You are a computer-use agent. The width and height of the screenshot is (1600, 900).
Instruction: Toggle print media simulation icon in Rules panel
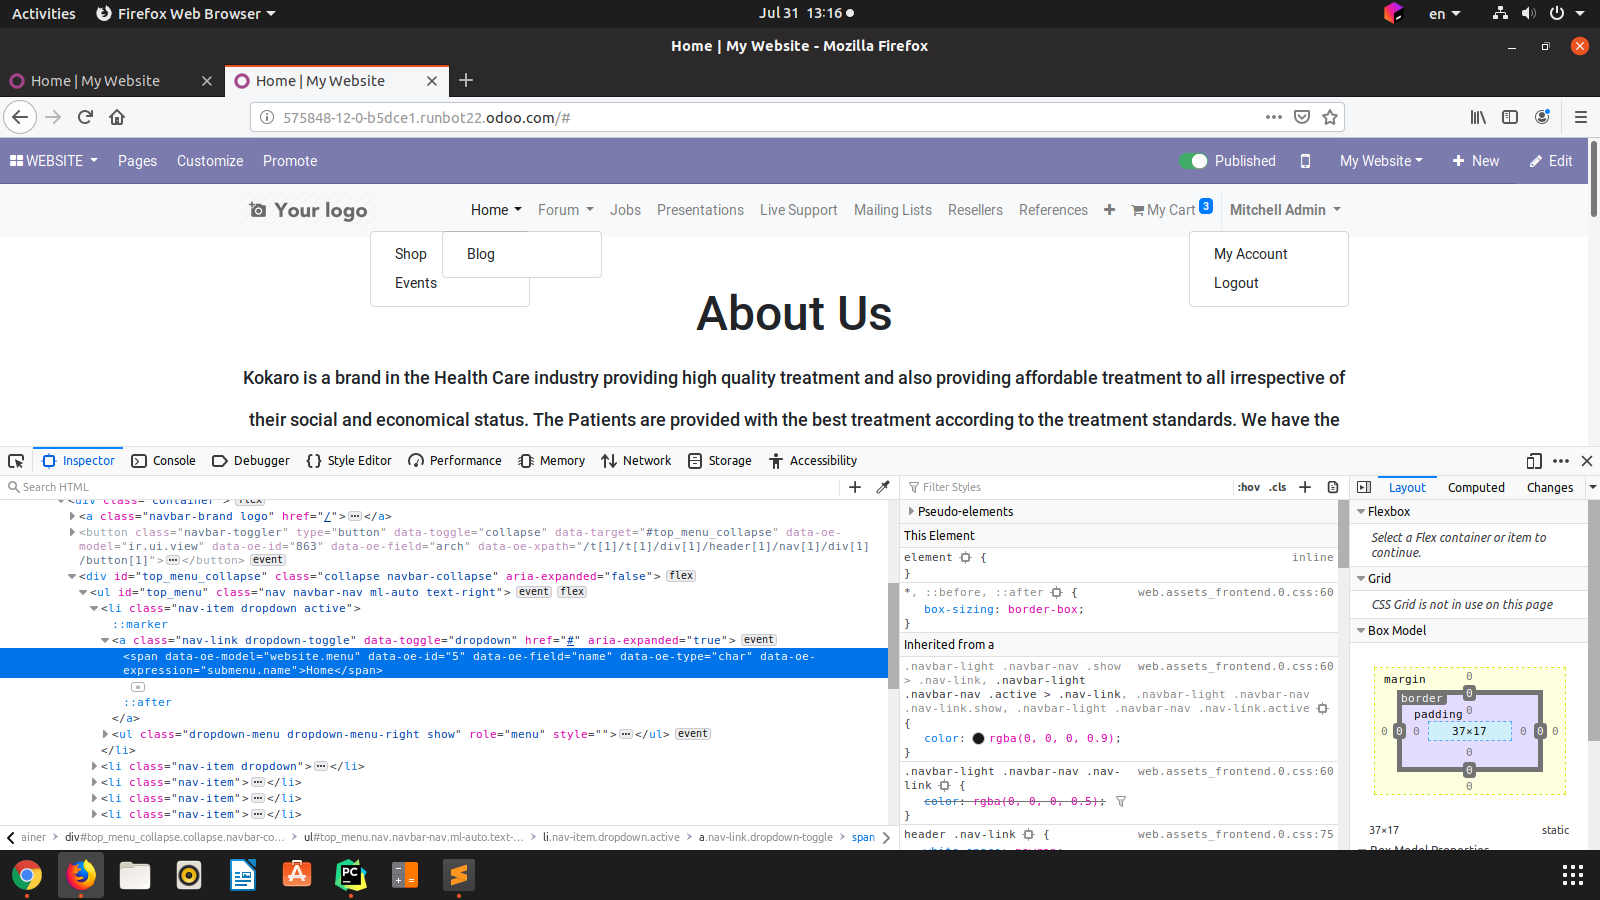tap(1333, 487)
